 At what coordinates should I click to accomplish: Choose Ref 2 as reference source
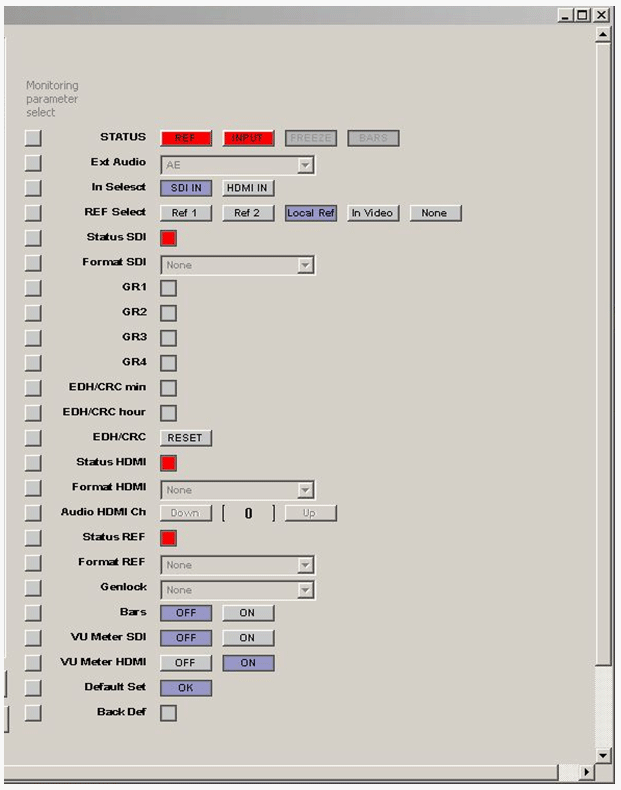248,213
